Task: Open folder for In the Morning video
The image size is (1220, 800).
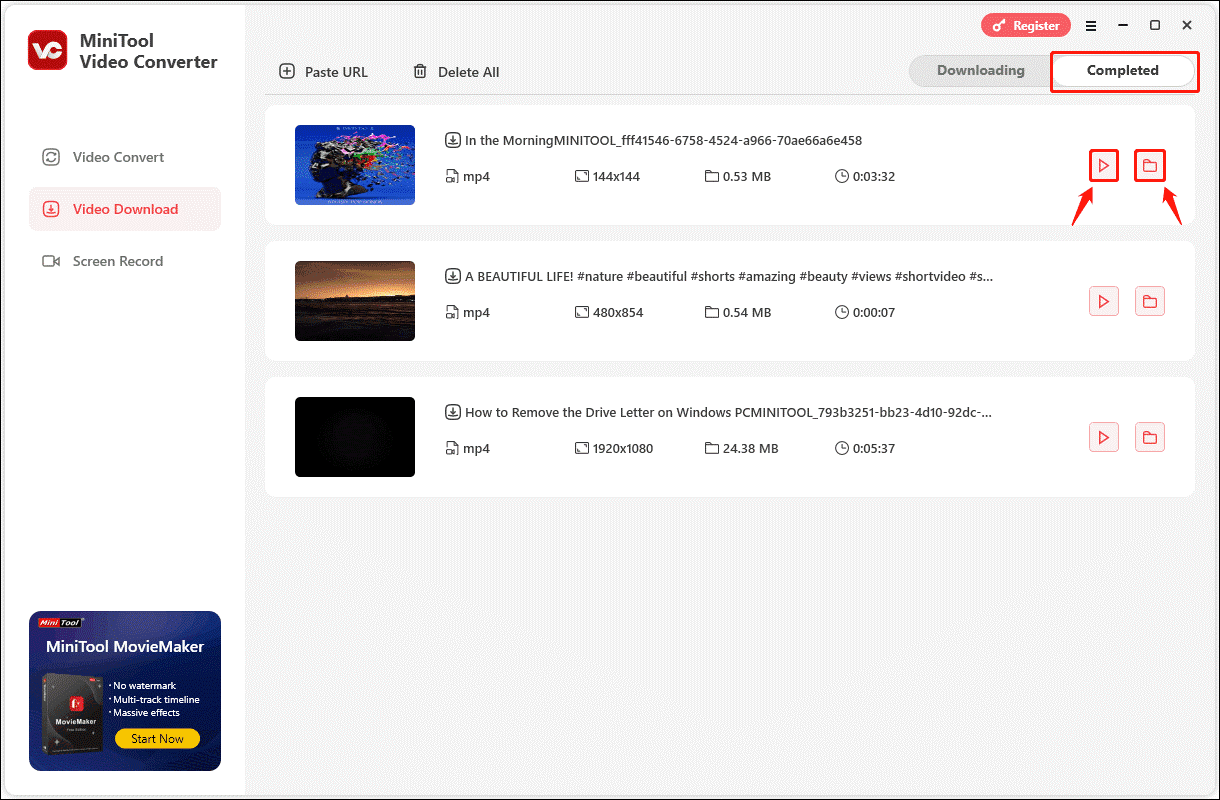Action: pyautogui.click(x=1150, y=165)
